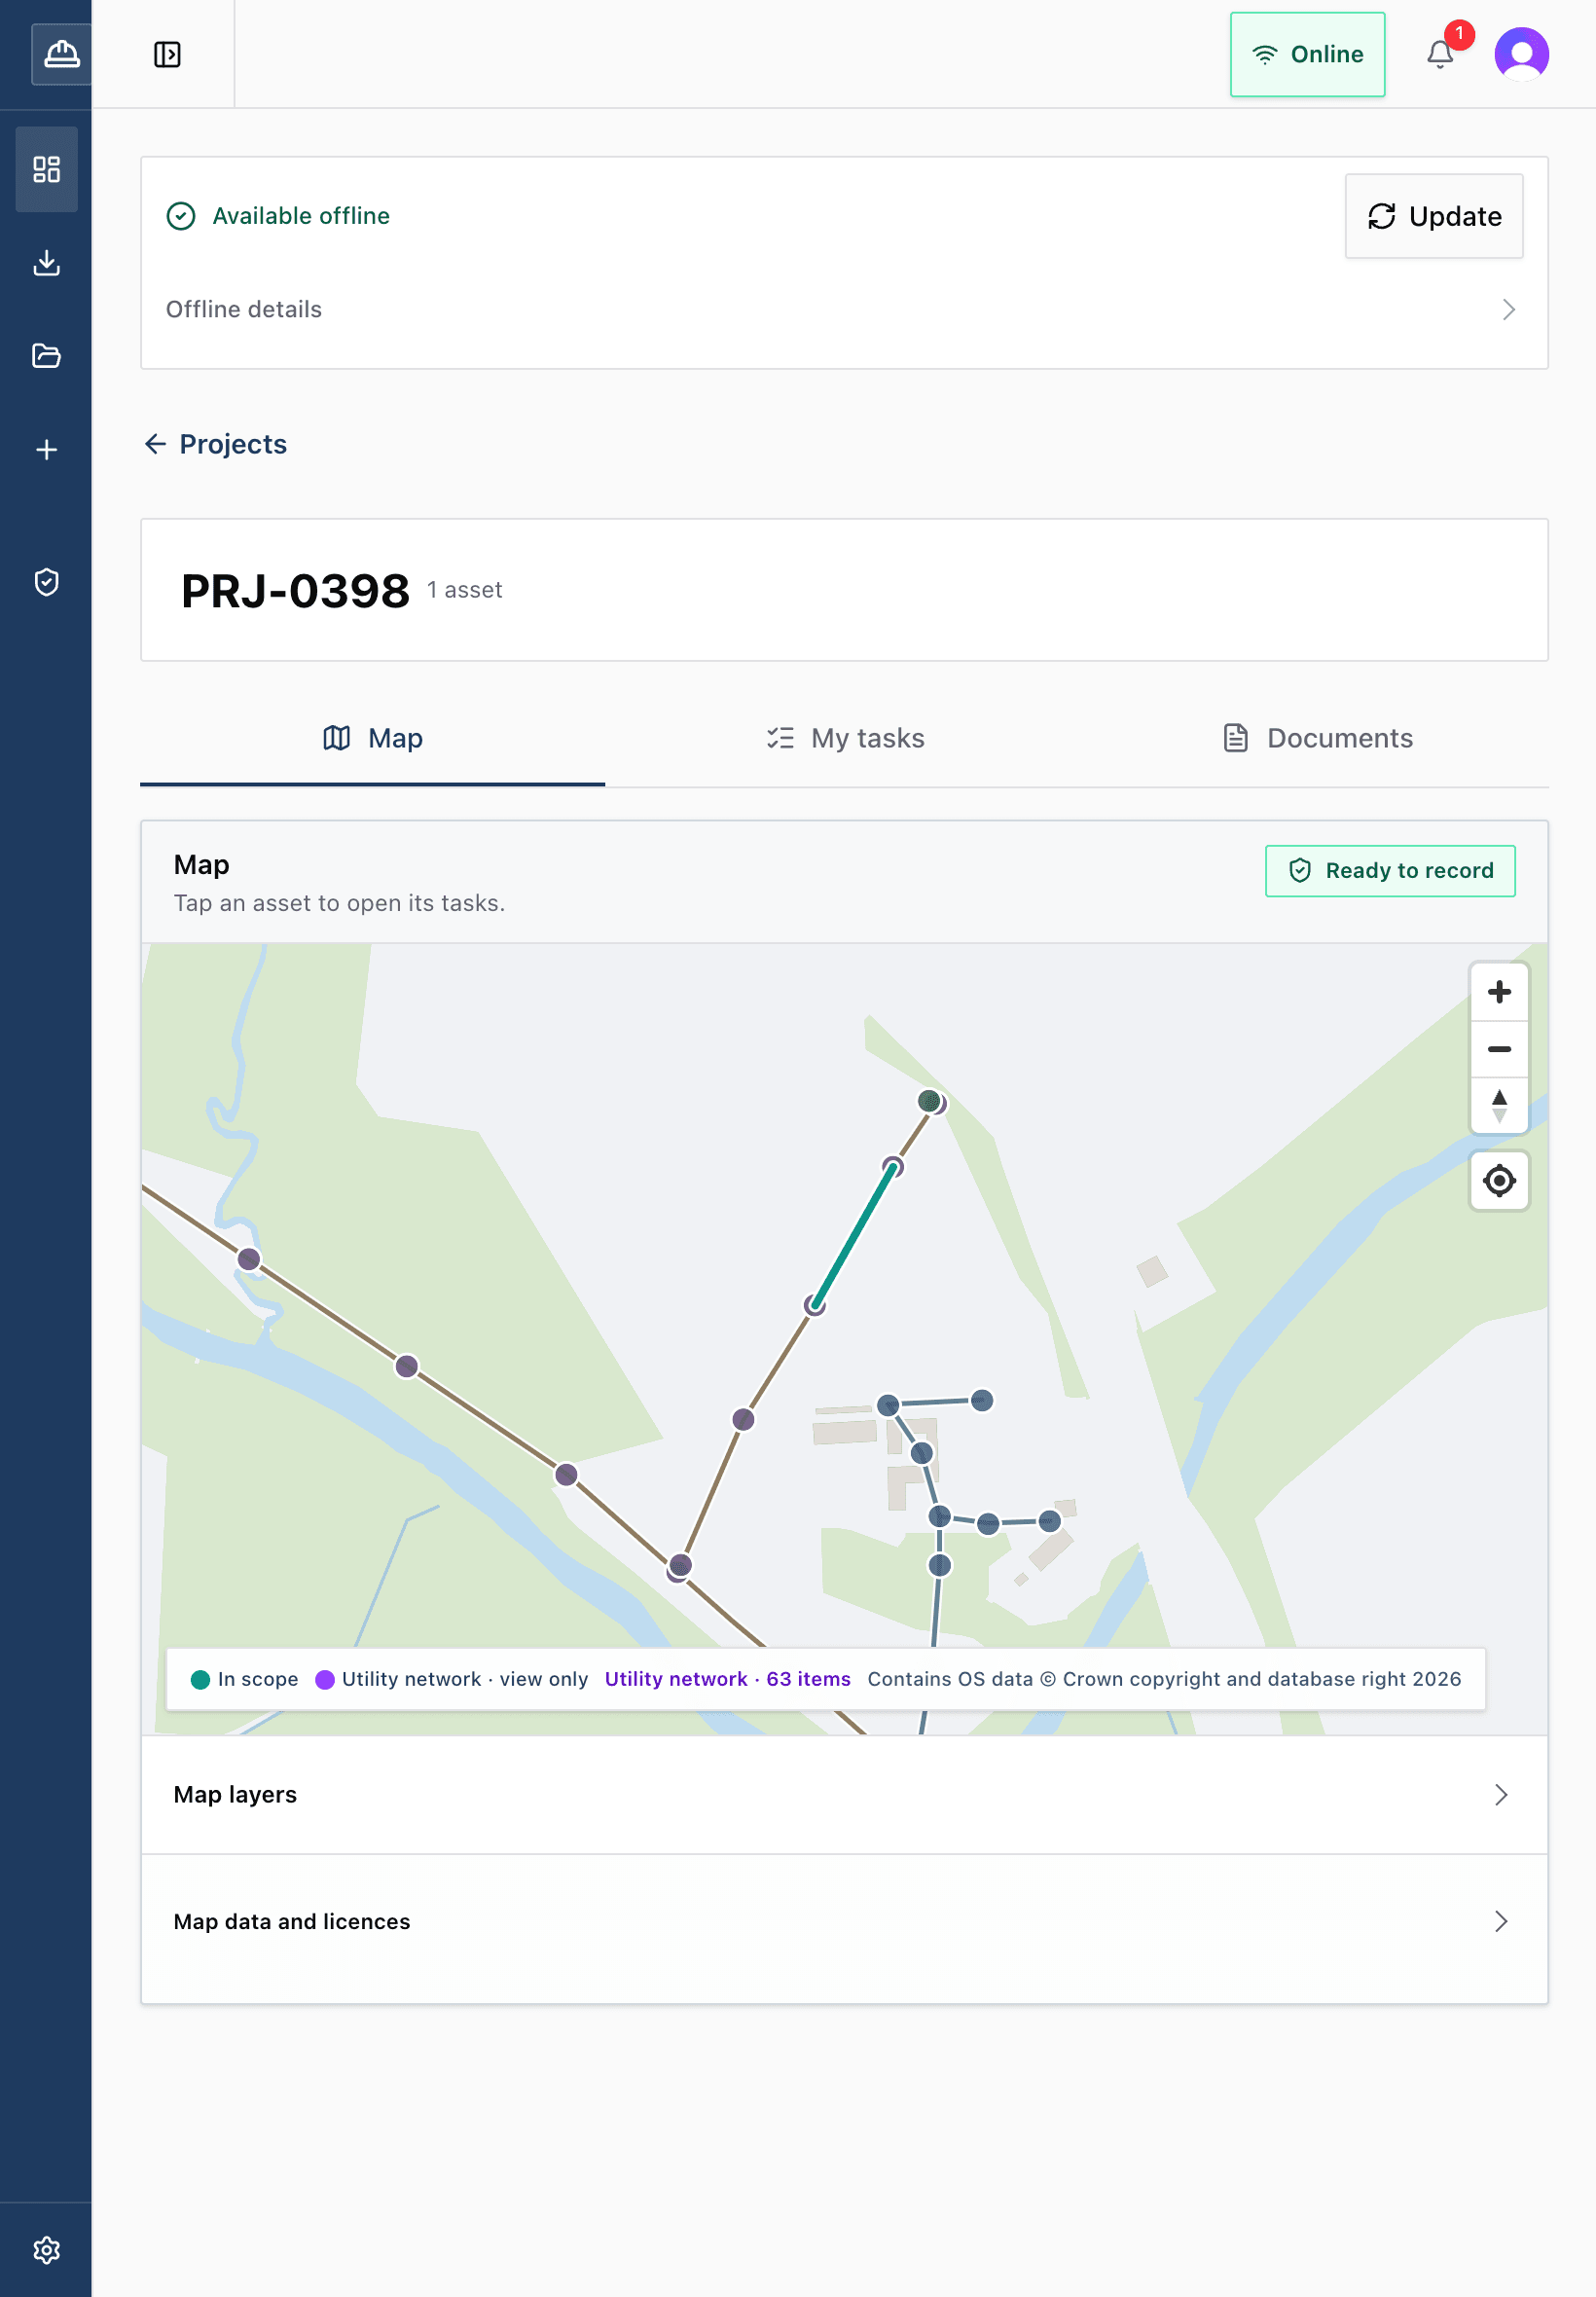Click the 1 asset label
Screen dimensions: 1596x2297
click(x=464, y=590)
